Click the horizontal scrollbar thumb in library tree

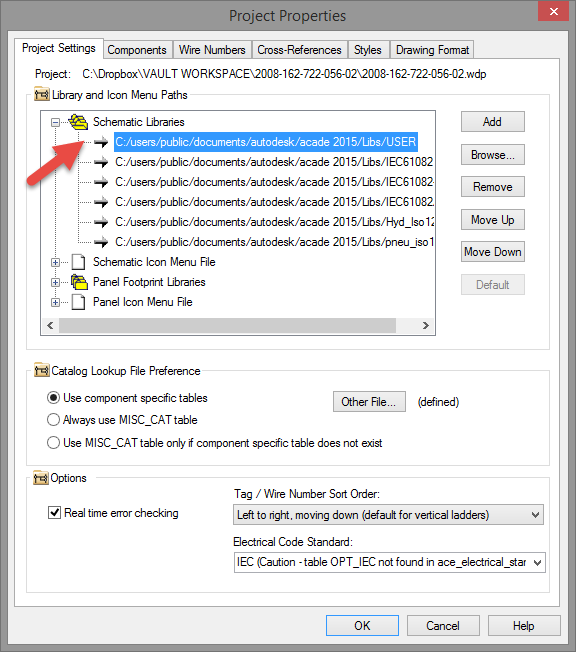[227, 325]
